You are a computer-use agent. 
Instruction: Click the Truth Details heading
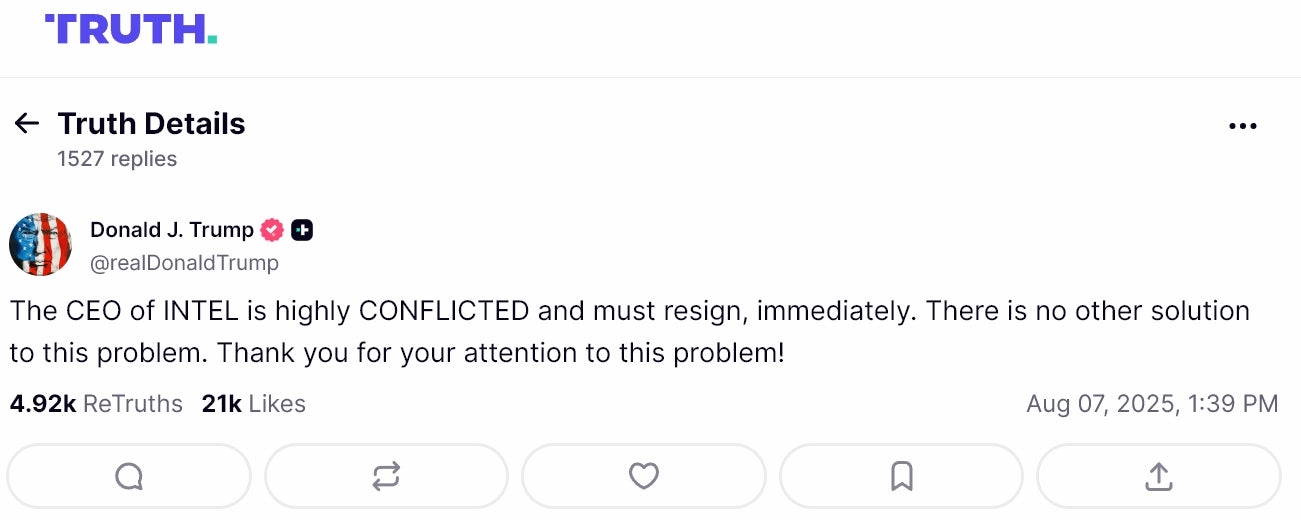tap(151, 124)
